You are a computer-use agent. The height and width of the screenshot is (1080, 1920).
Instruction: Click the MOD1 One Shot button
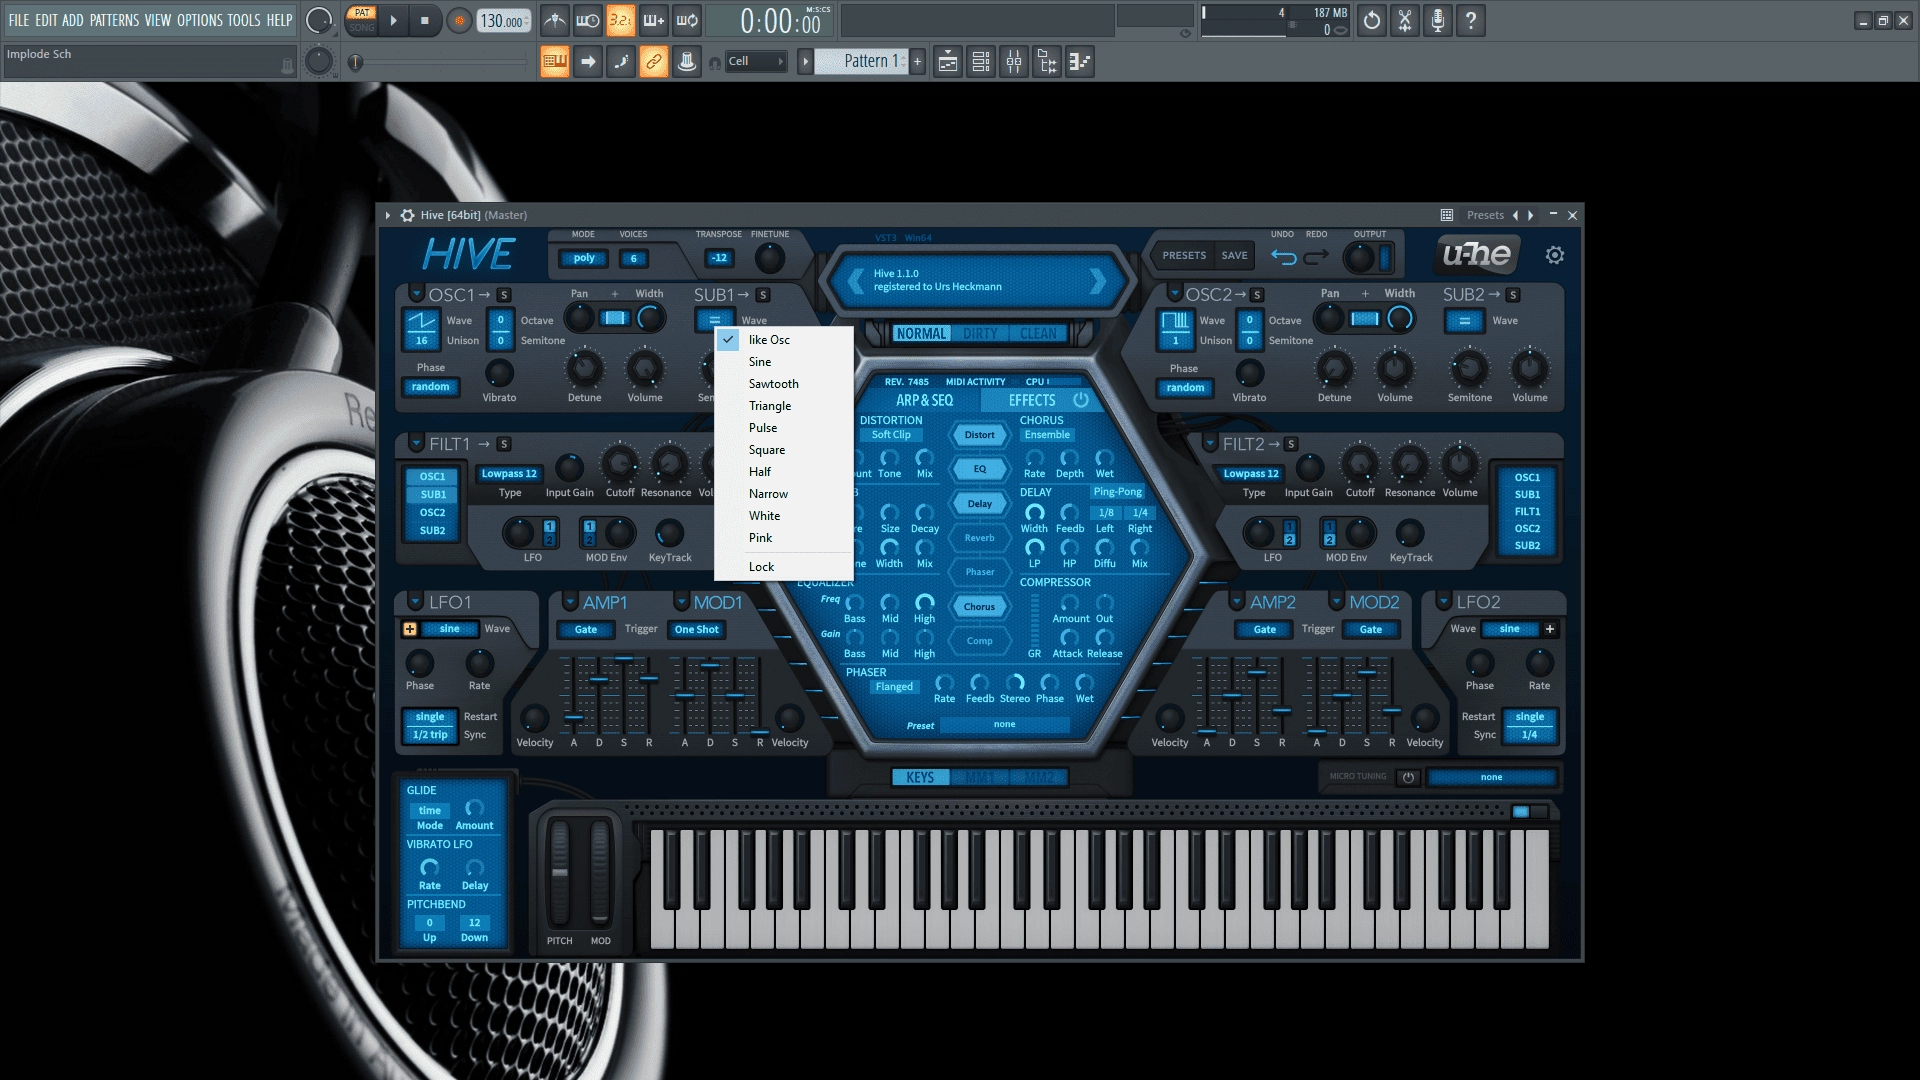[697, 630]
